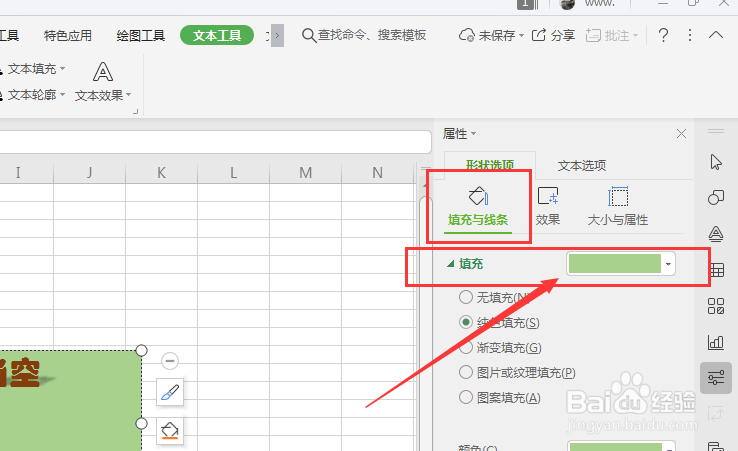
Task: Select the 图片或纹理填充 picture fill radio button
Action: [465, 372]
